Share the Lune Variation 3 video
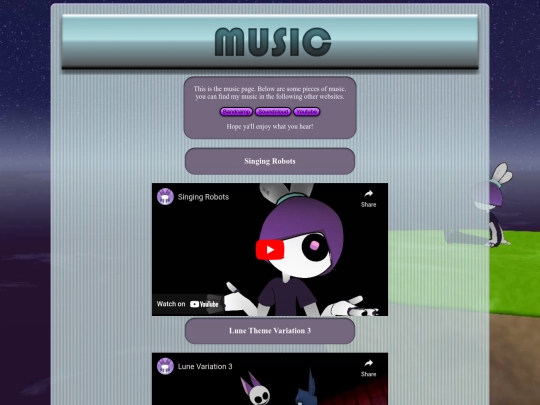This screenshot has width=540, height=405. [x=368, y=368]
